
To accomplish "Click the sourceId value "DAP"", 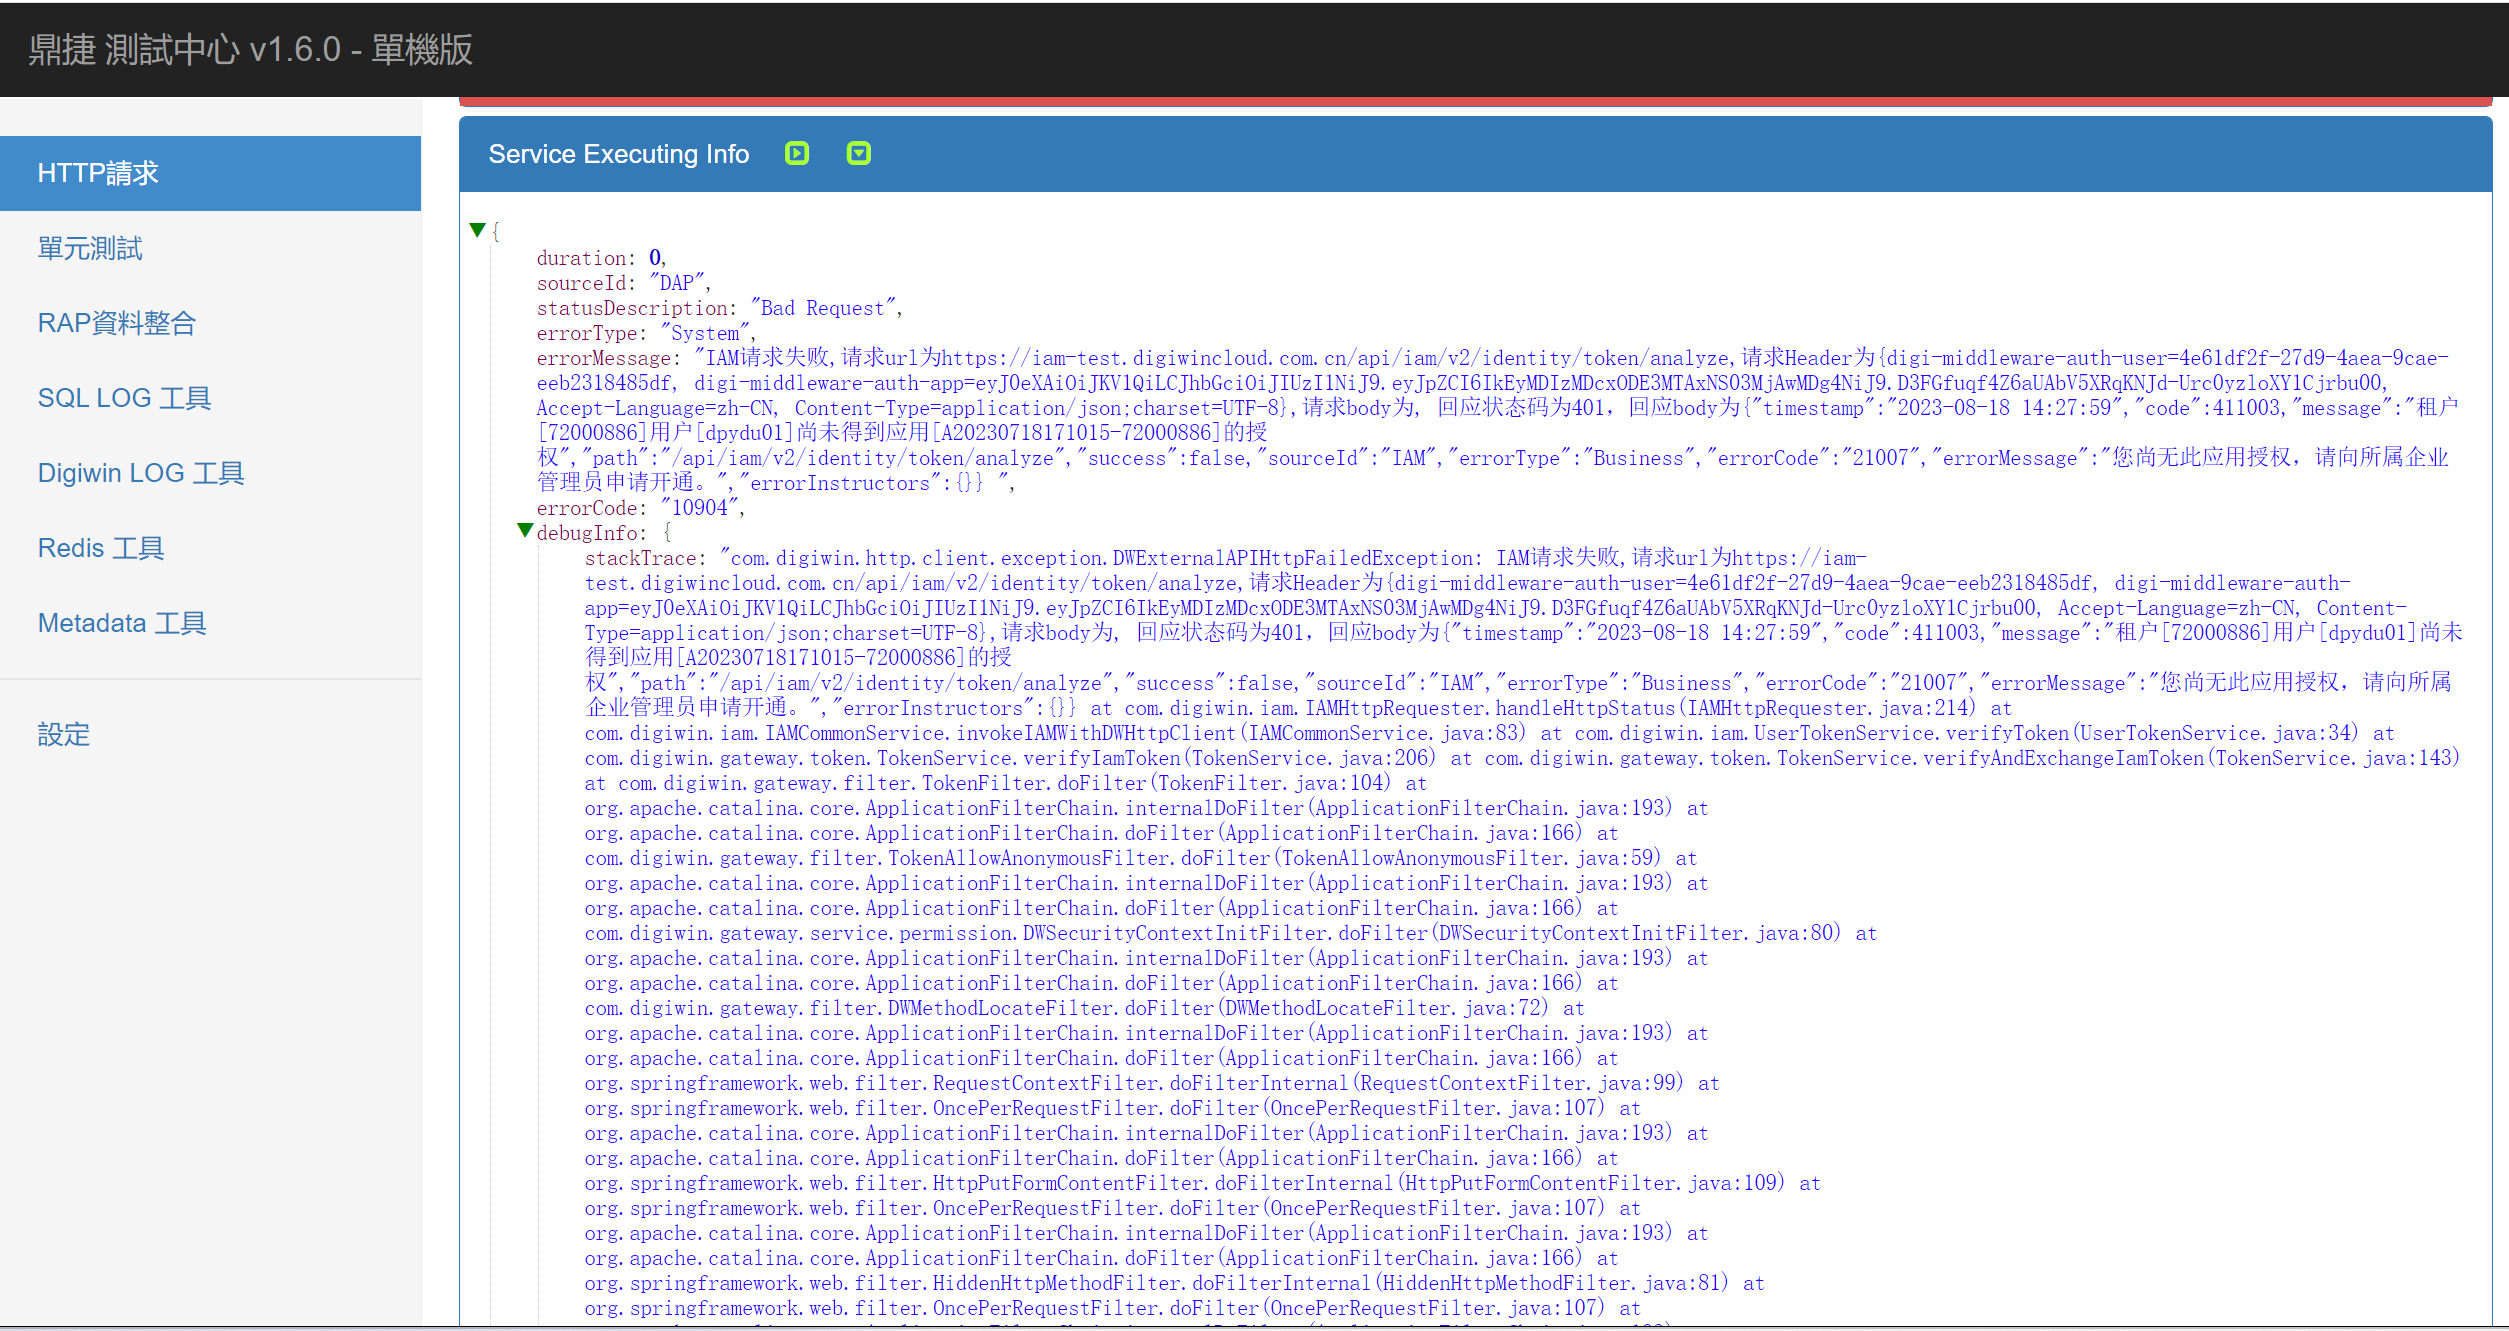I will coord(677,283).
